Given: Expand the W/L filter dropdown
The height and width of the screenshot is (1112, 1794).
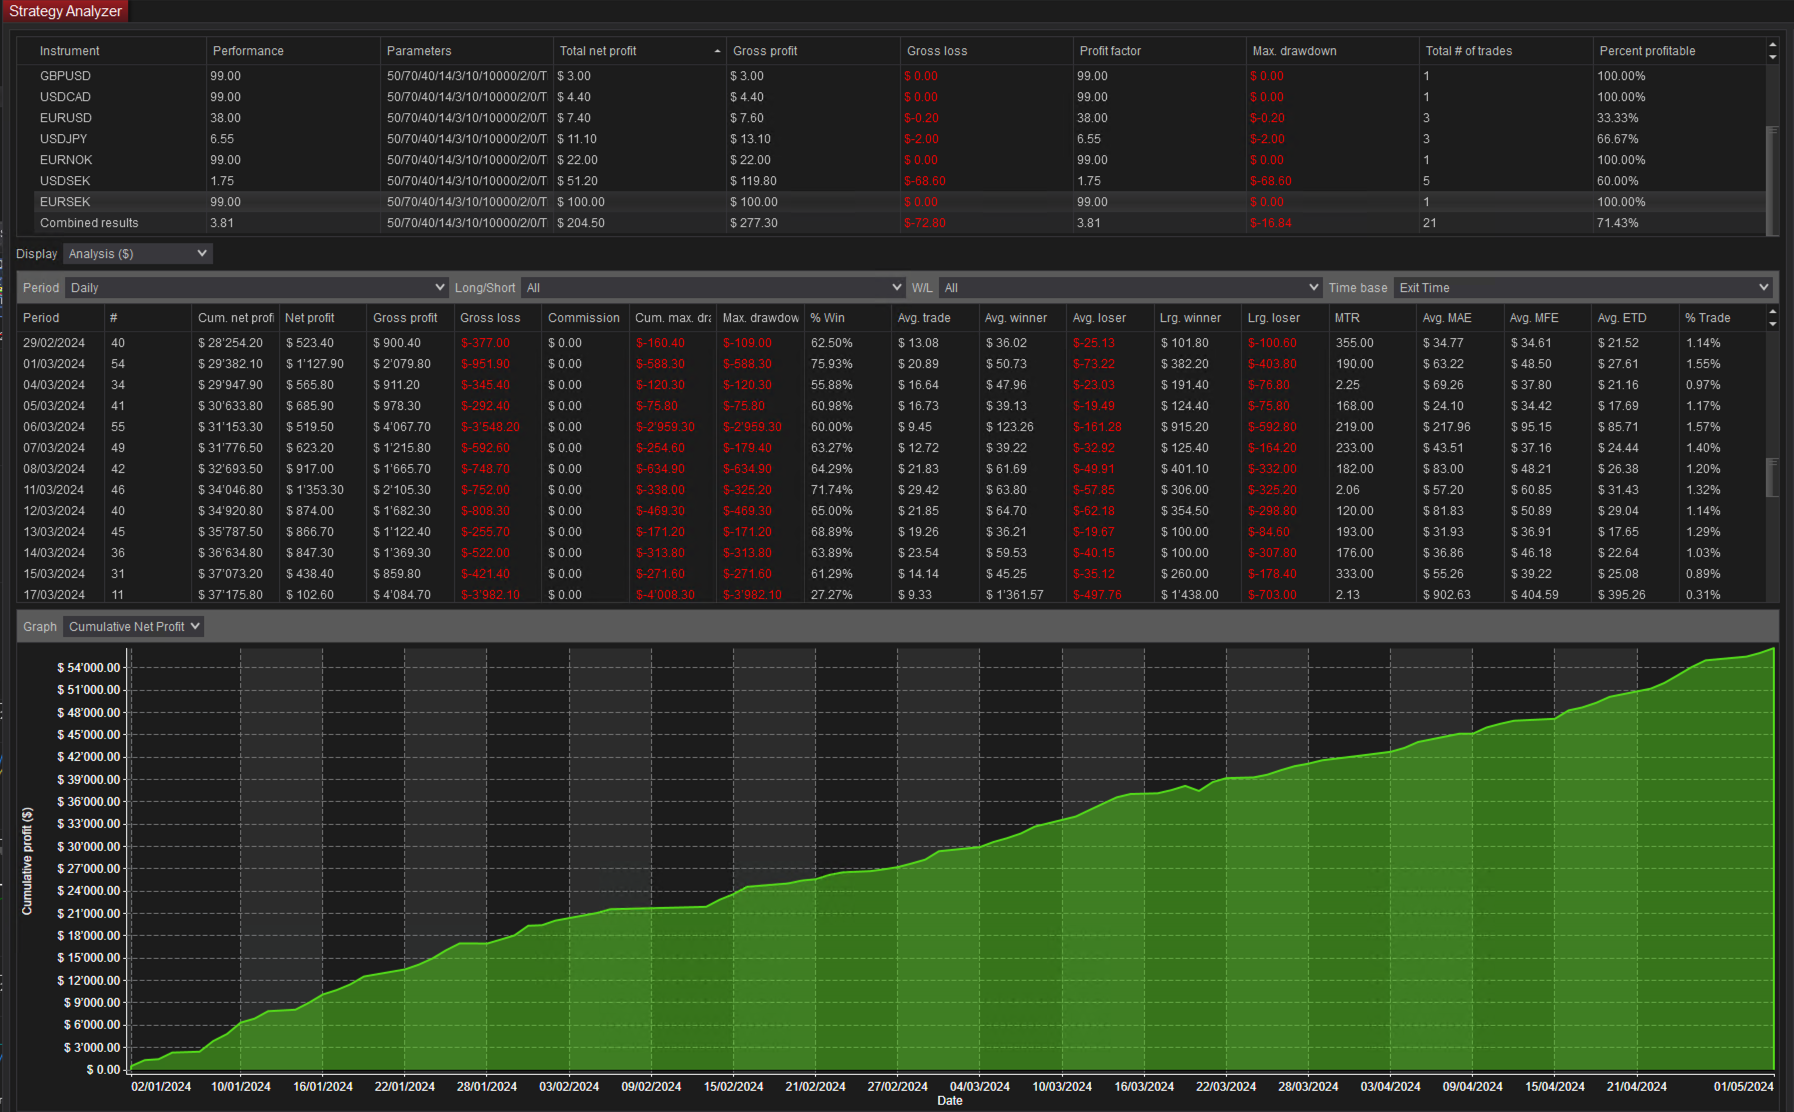Looking at the screenshot, I should 1130,288.
